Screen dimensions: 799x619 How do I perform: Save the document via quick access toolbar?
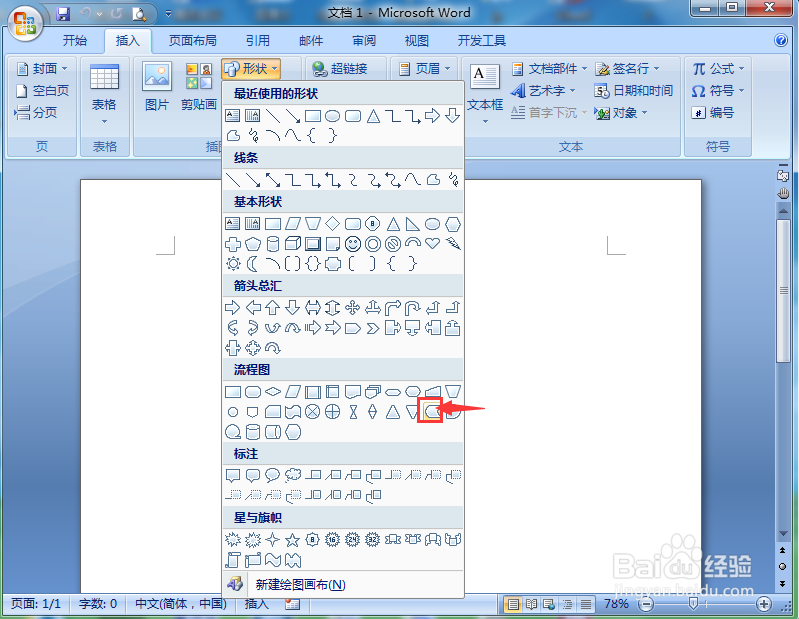click(x=63, y=14)
